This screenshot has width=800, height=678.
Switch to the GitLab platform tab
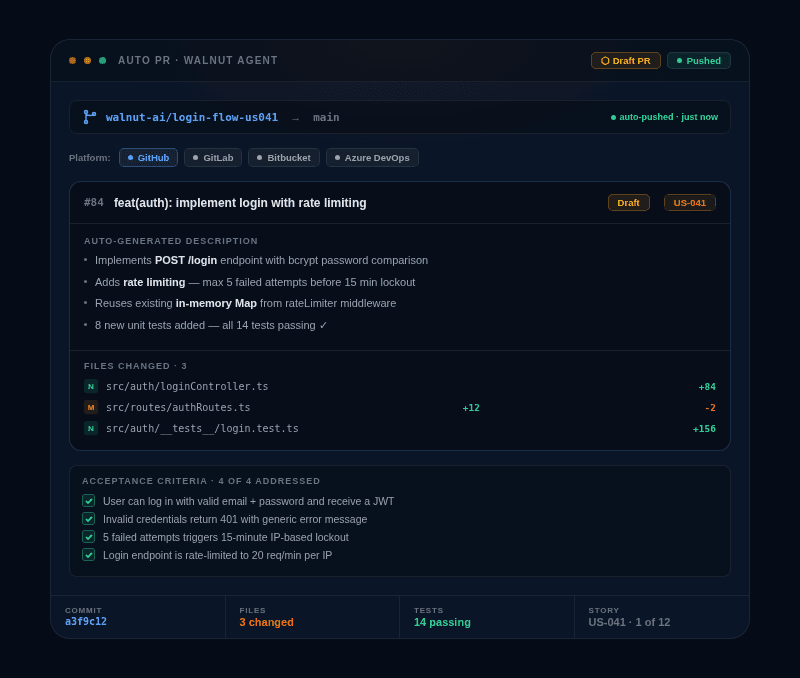212,157
